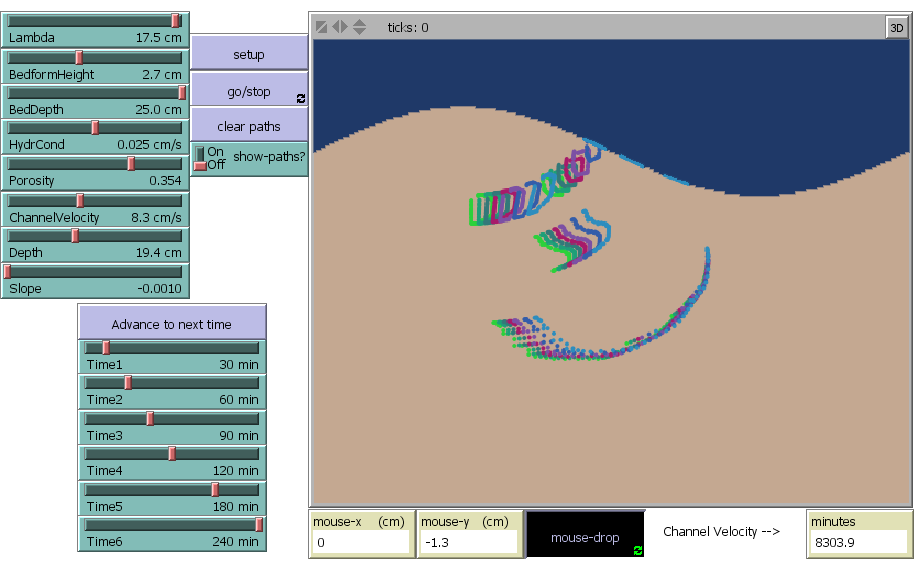
Task: Click the 3D view button
Action: pos(896,28)
